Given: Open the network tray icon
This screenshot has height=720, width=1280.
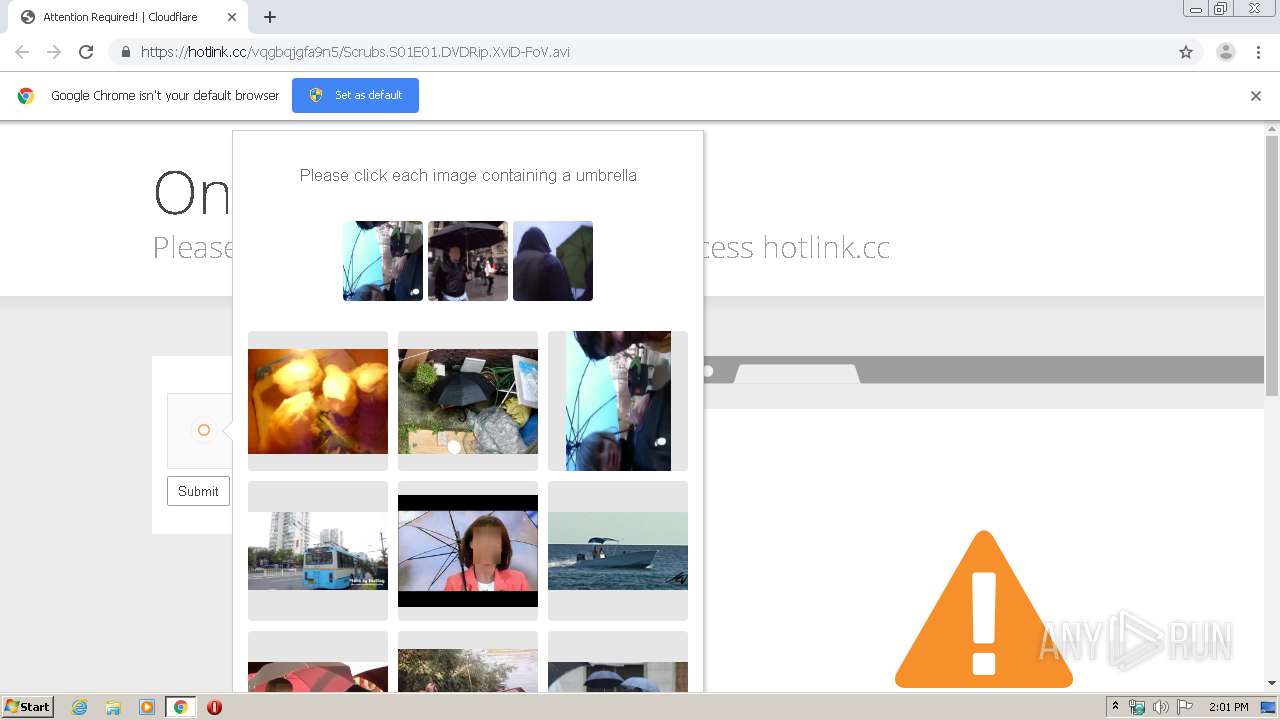Looking at the screenshot, I should pyautogui.click(x=1137, y=707).
